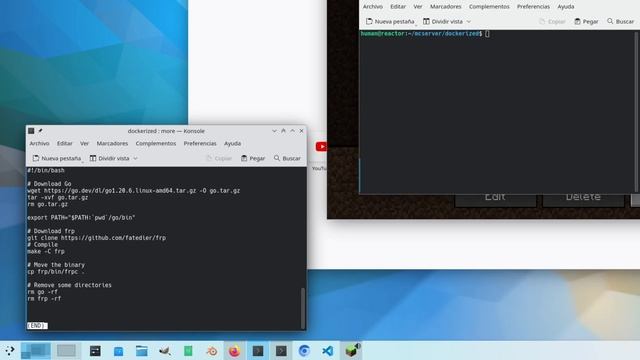Open Marcadores menu in dockerized Konsole

tap(112, 143)
